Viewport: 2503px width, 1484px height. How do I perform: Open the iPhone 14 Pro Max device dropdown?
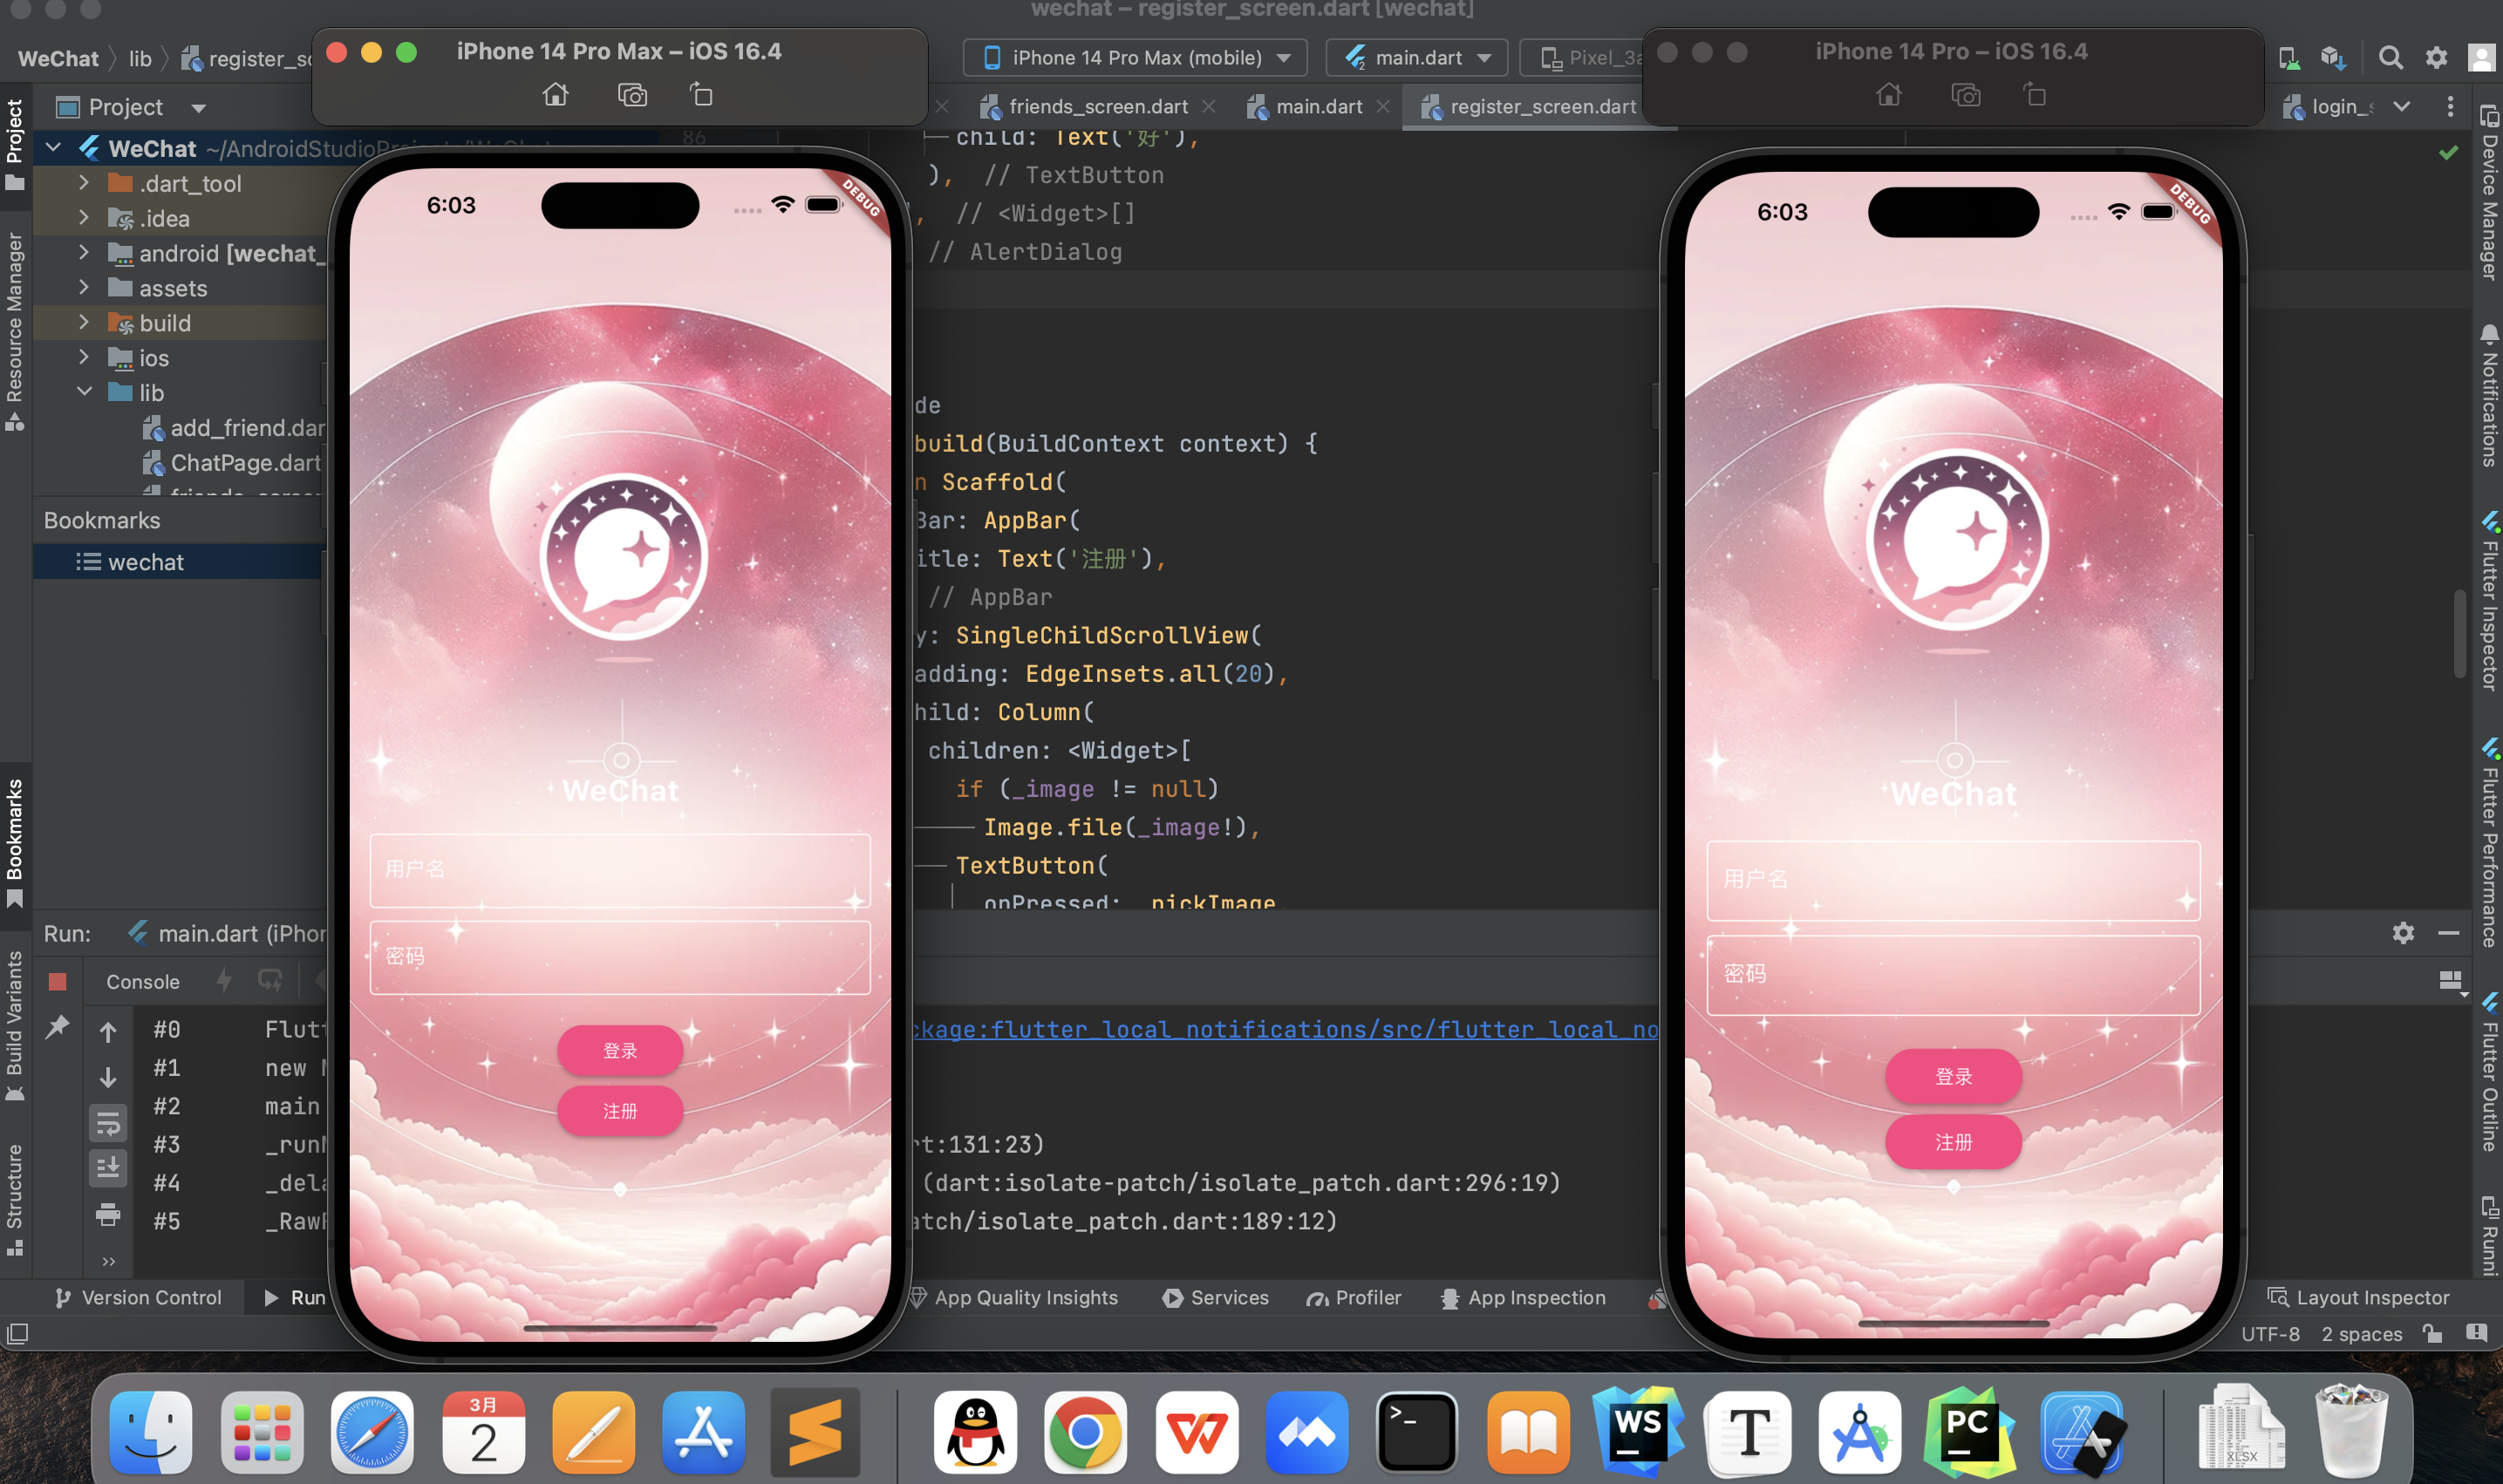[x=1135, y=58]
